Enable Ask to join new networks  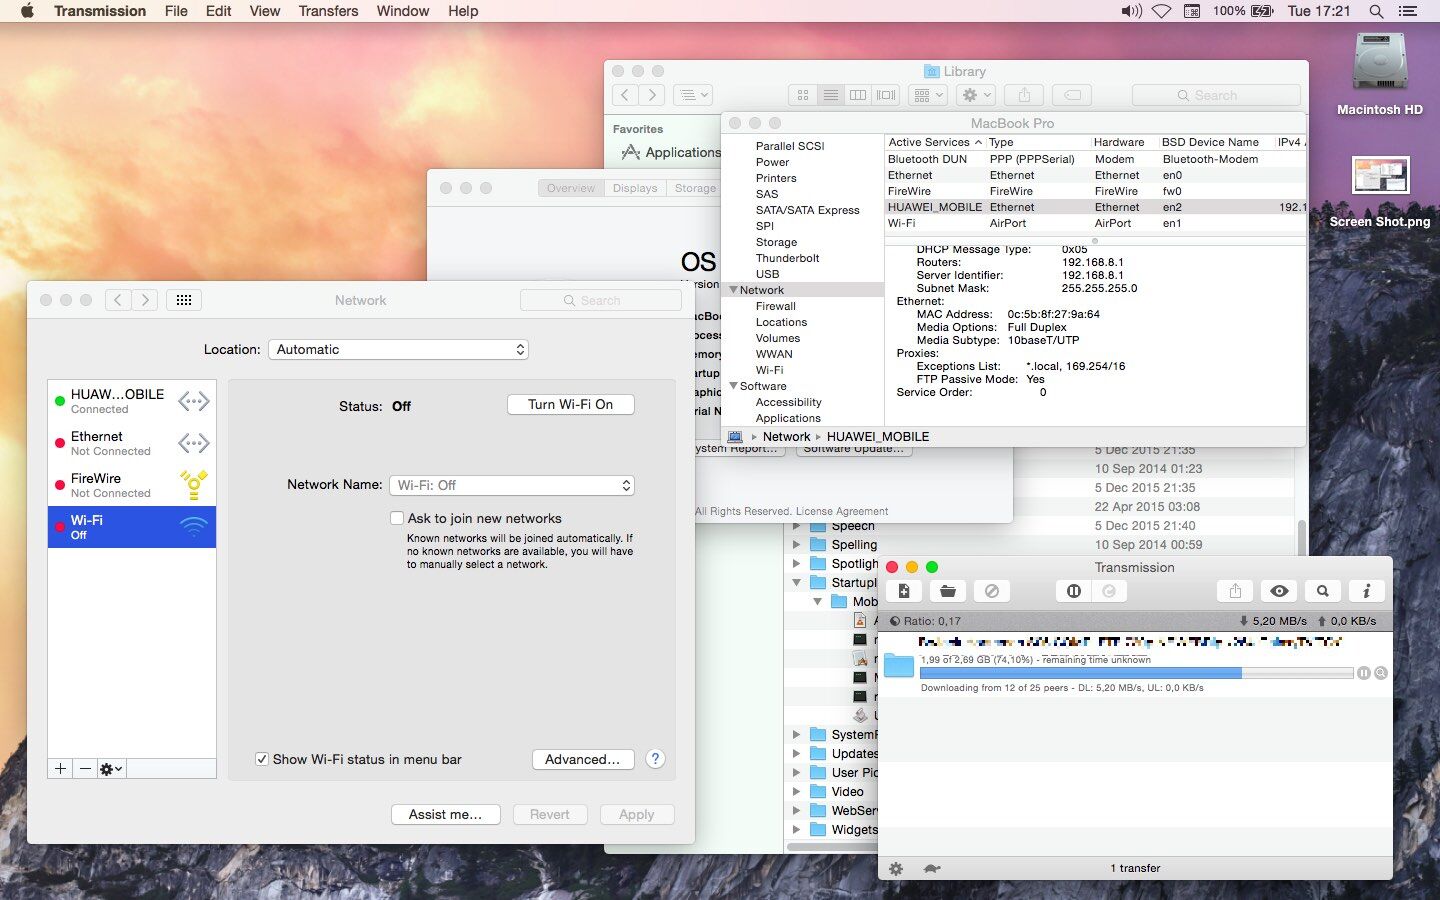(x=397, y=518)
